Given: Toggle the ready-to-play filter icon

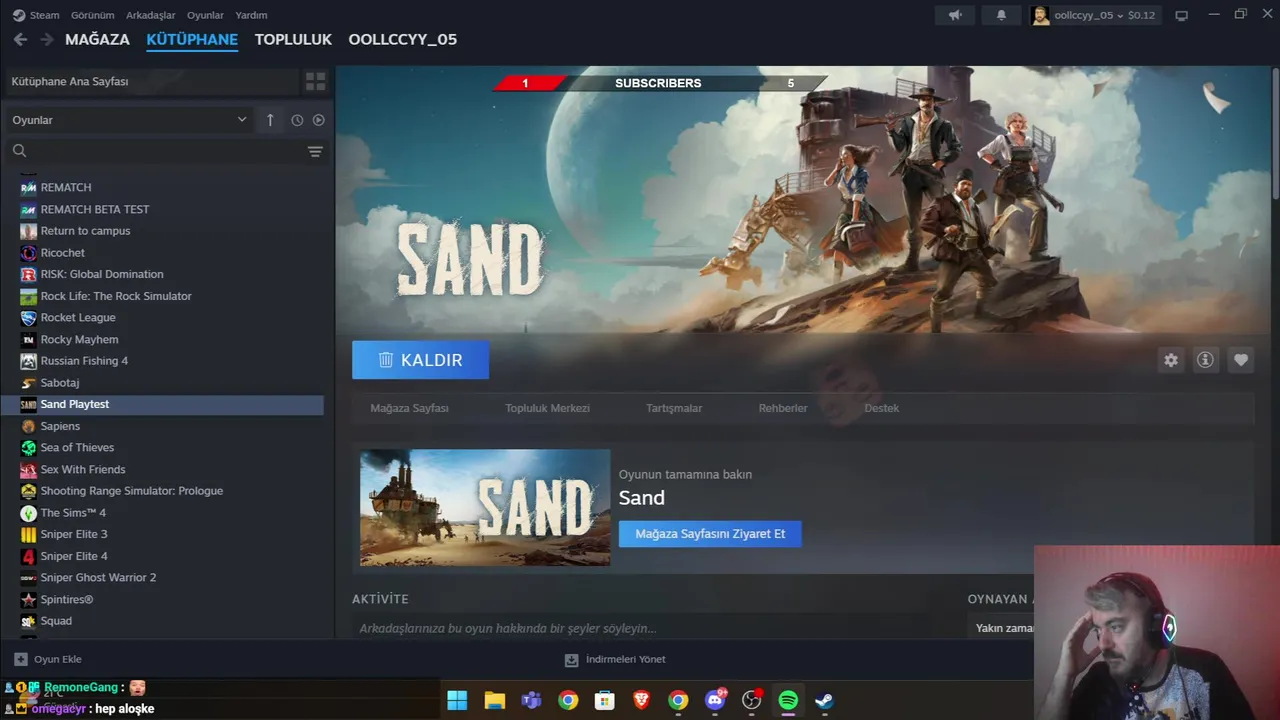Looking at the screenshot, I should (x=318, y=120).
